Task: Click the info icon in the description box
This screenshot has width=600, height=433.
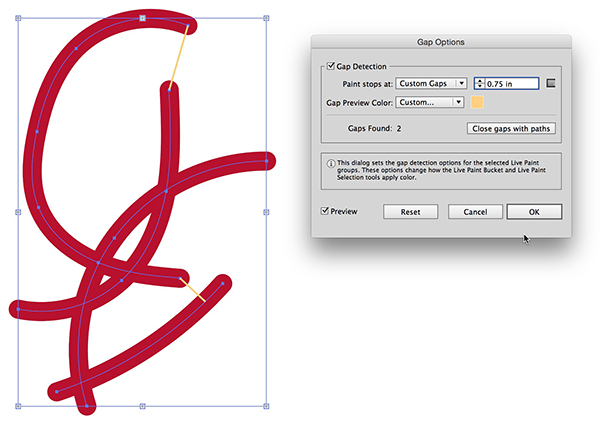Action: (x=331, y=164)
